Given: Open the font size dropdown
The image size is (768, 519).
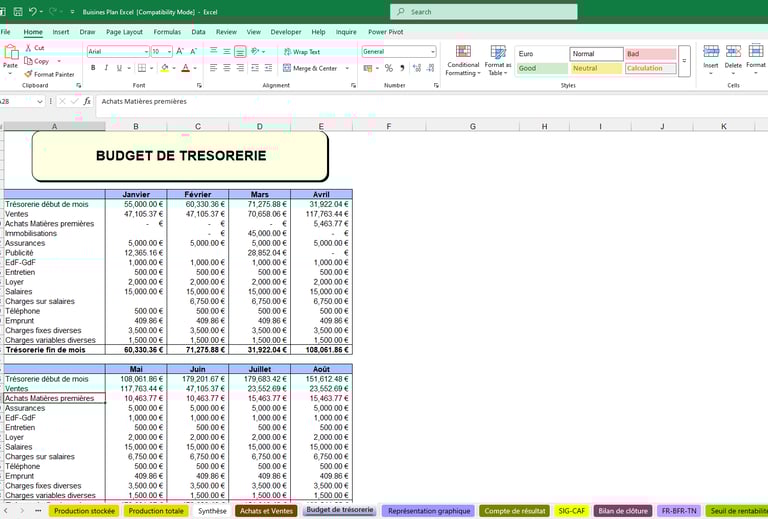Looking at the screenshot, I should [169, 51].
